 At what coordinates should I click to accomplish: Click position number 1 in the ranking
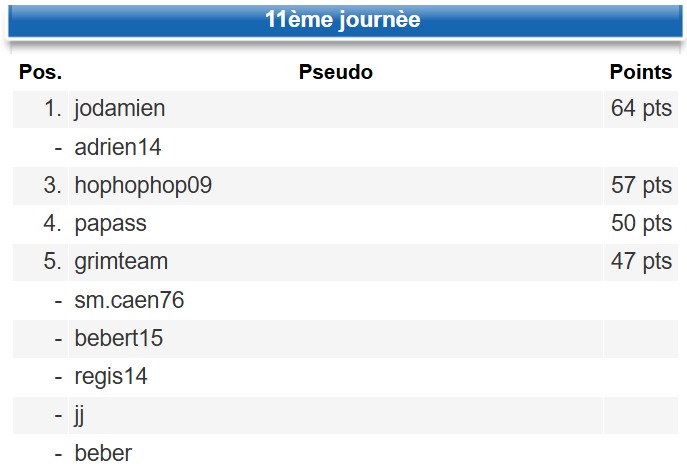coord(54,109)
